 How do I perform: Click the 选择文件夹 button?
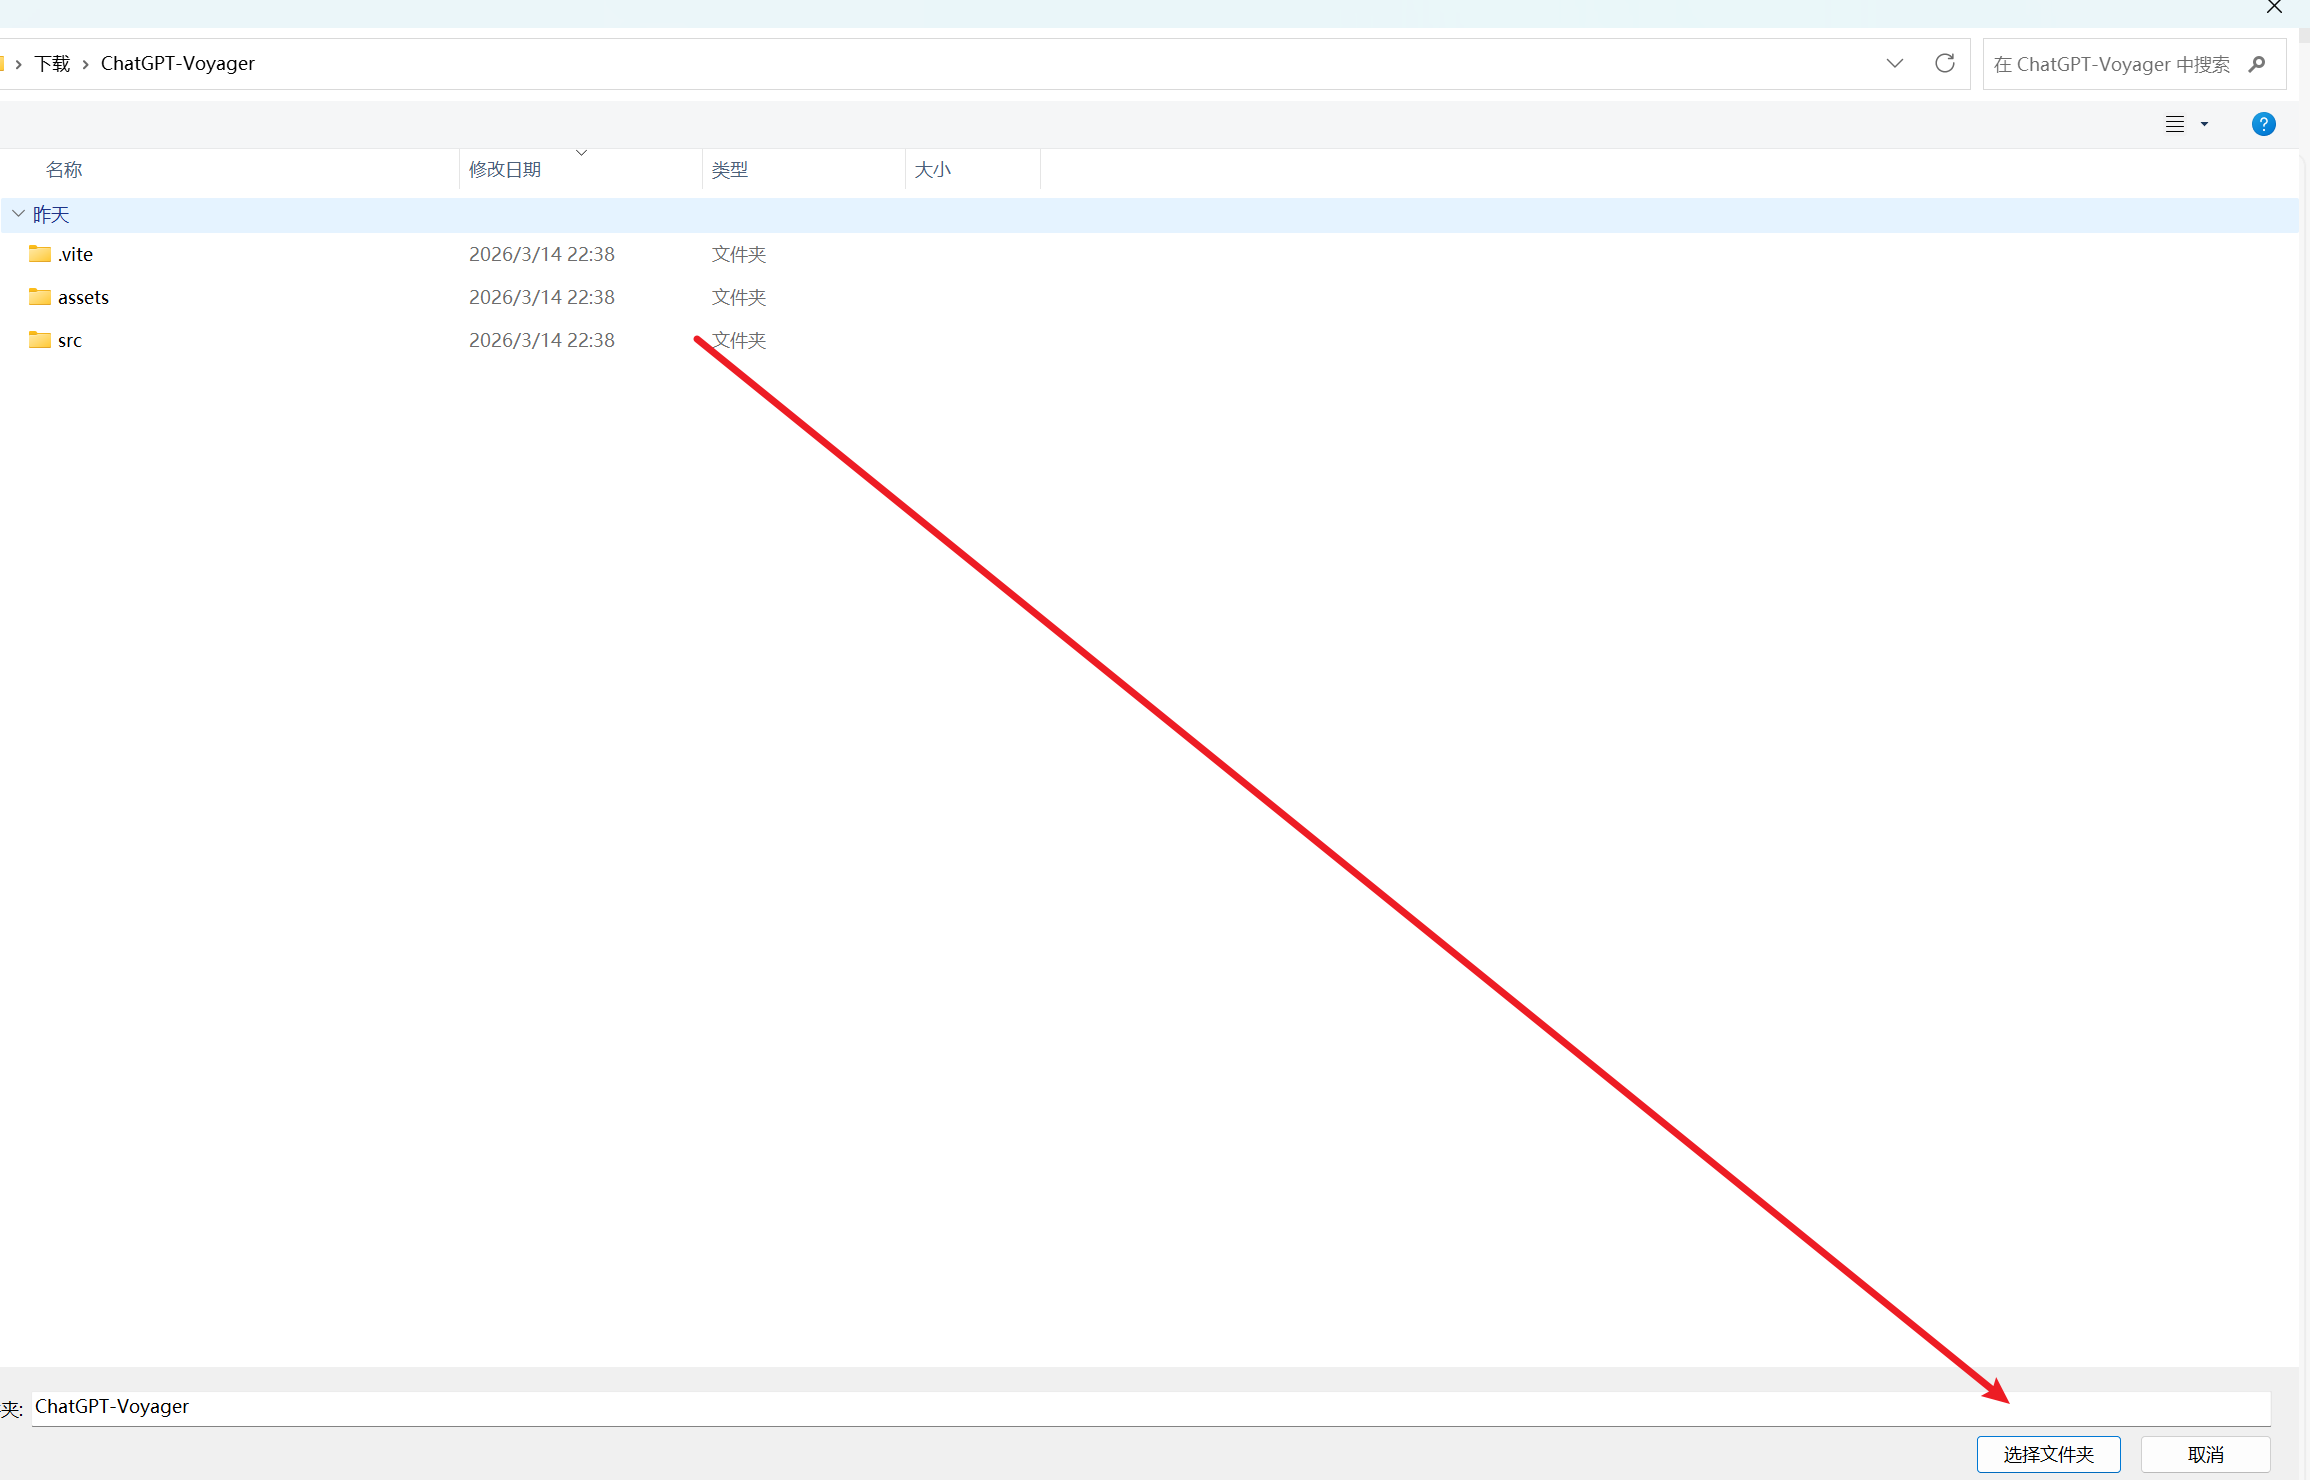click(2048, 1454)
